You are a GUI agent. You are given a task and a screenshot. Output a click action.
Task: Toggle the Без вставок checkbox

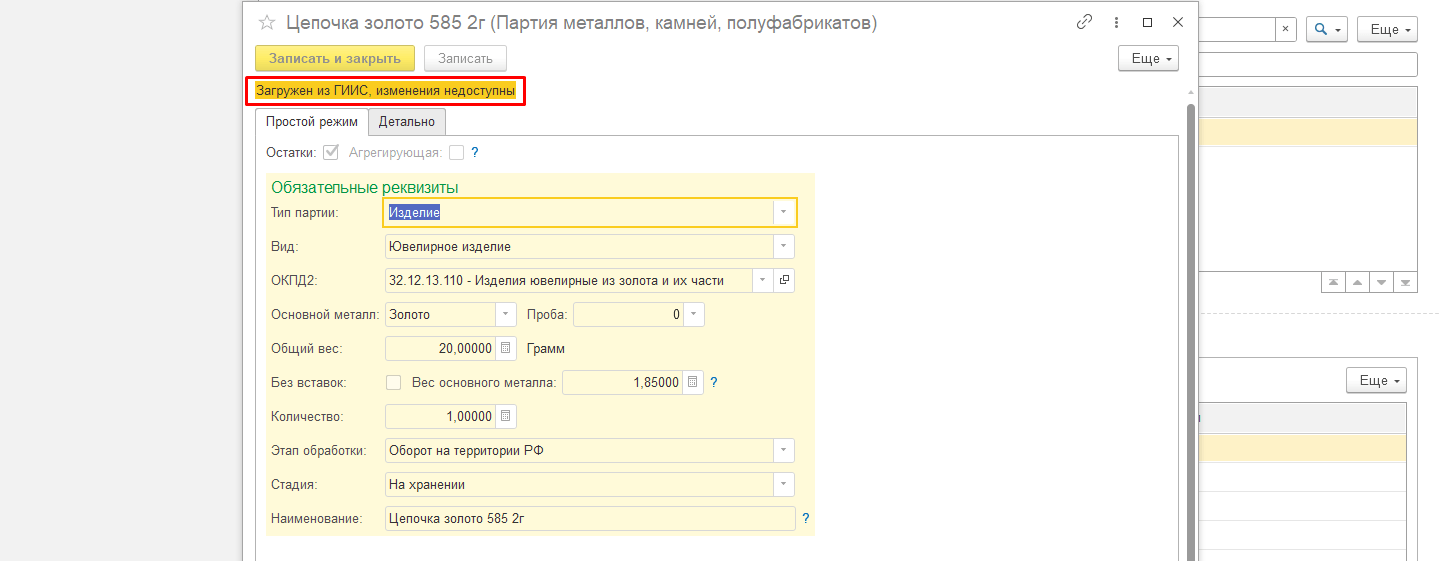point(393,382)
